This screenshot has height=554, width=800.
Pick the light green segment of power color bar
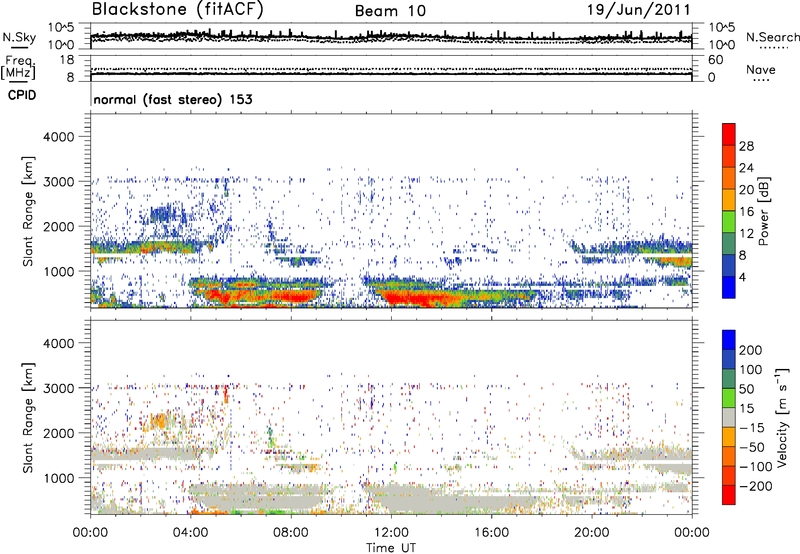[x=729, y=222]
